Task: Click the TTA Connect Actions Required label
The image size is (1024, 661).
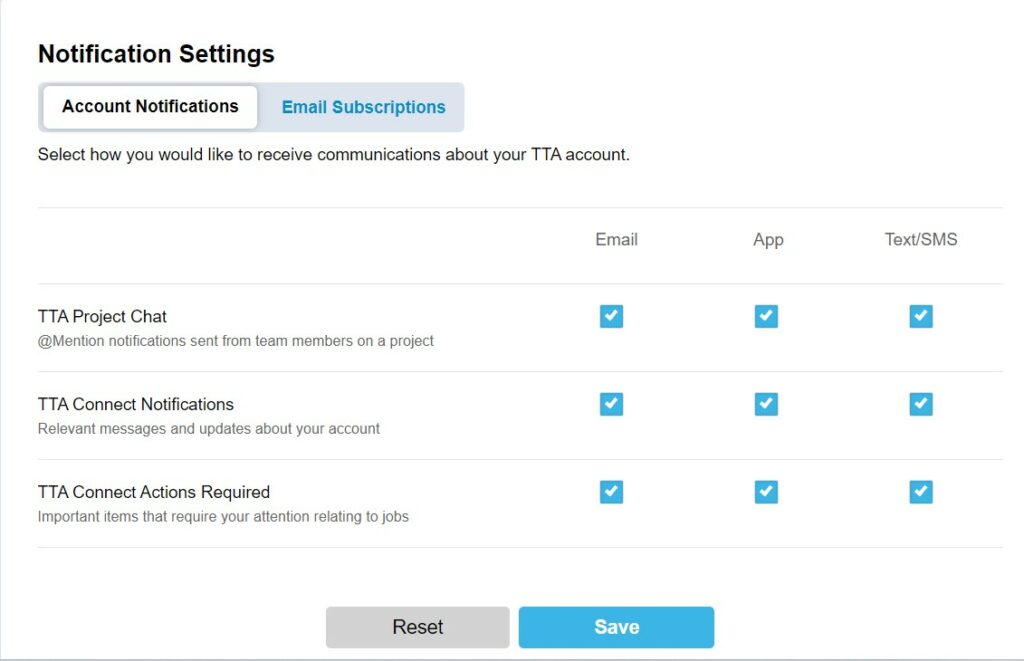Action: [153, 492]
